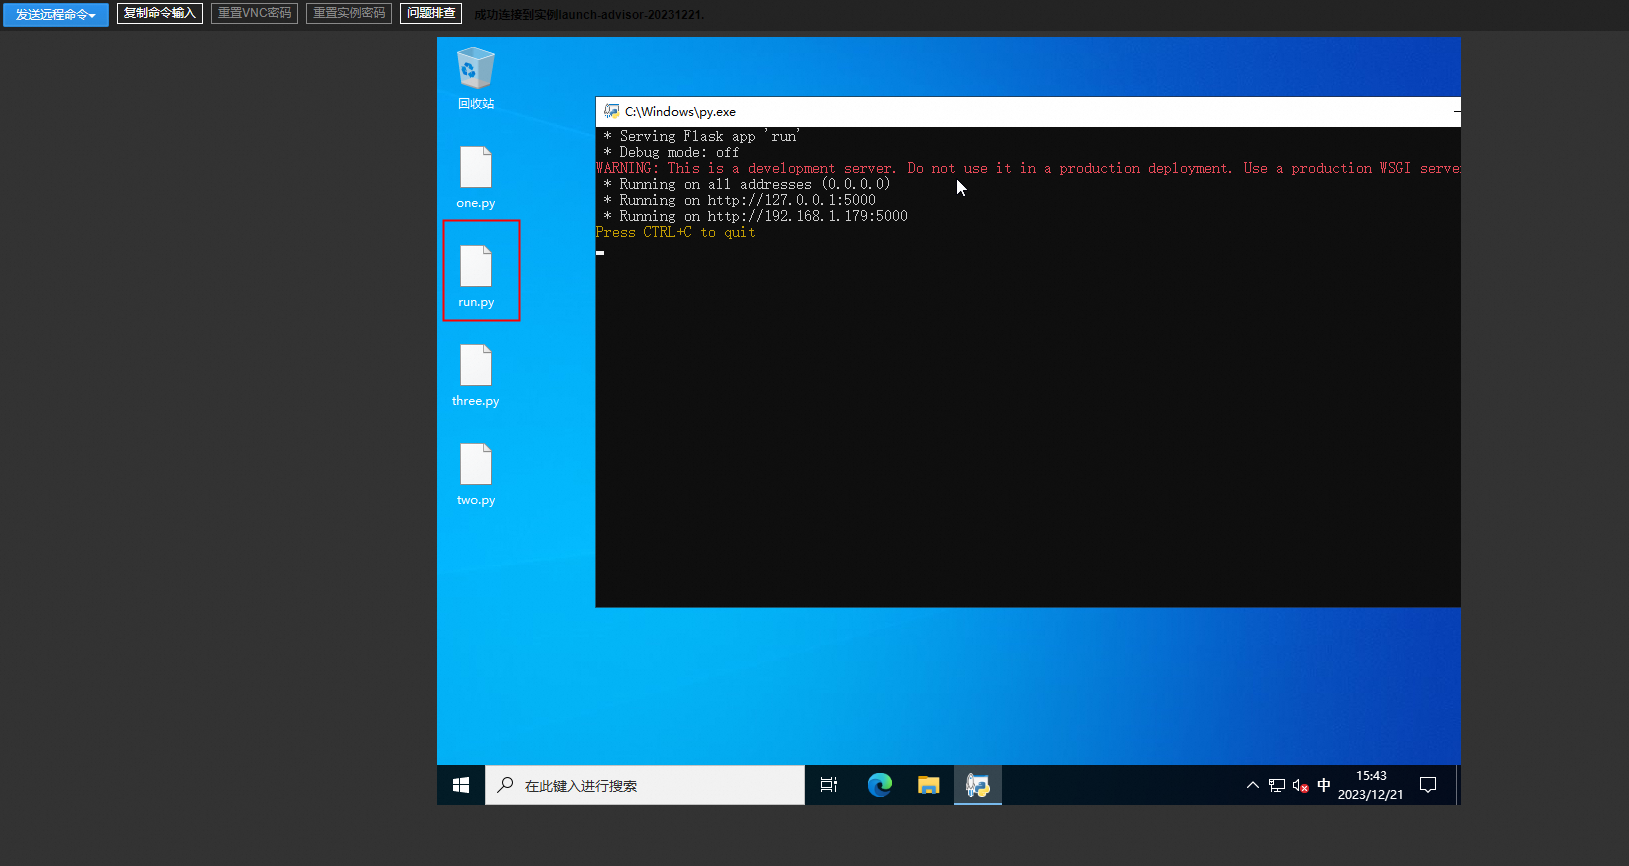This screenshot has height=866, width=1629.
Task: Click the http://192.168.1.179:5000 line in console
Action: [756, 216]
